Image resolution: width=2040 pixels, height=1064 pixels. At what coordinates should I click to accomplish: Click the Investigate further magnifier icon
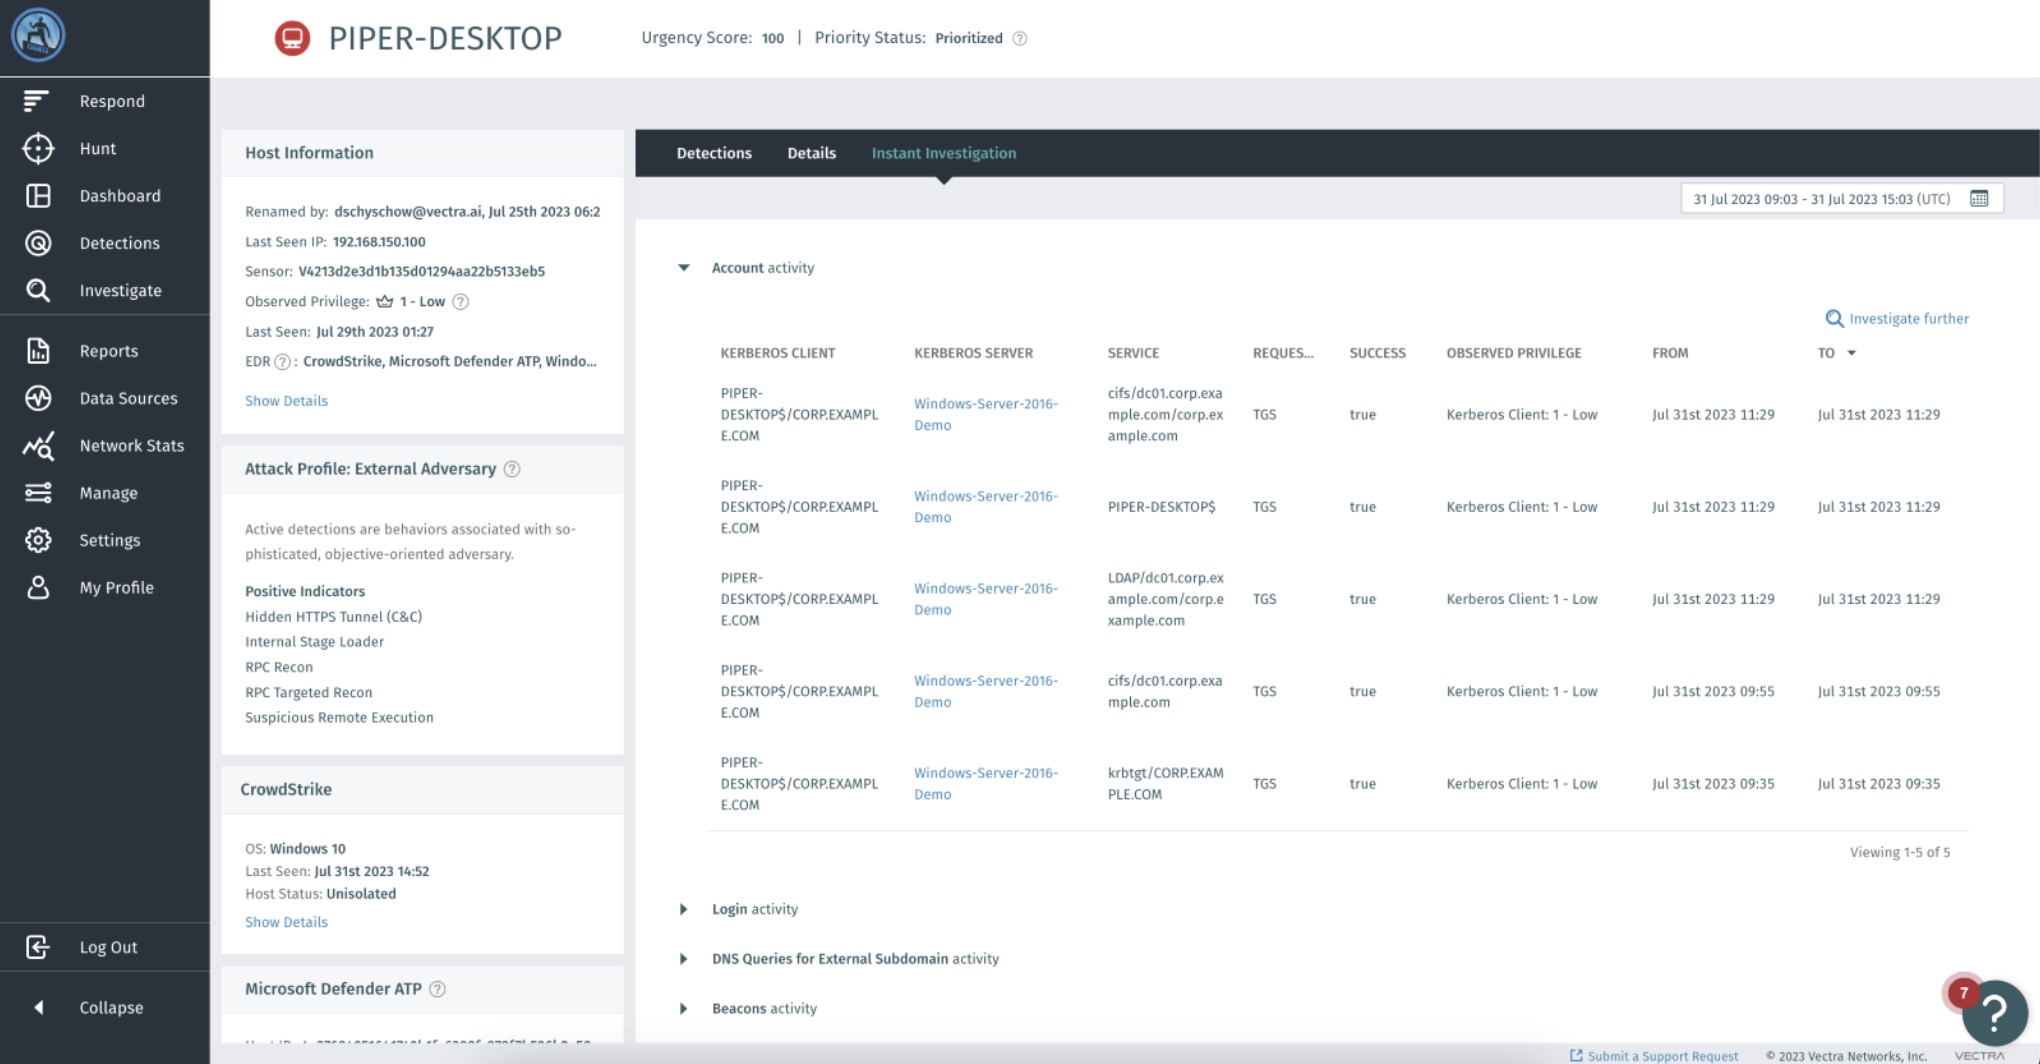coord(1834,318)
